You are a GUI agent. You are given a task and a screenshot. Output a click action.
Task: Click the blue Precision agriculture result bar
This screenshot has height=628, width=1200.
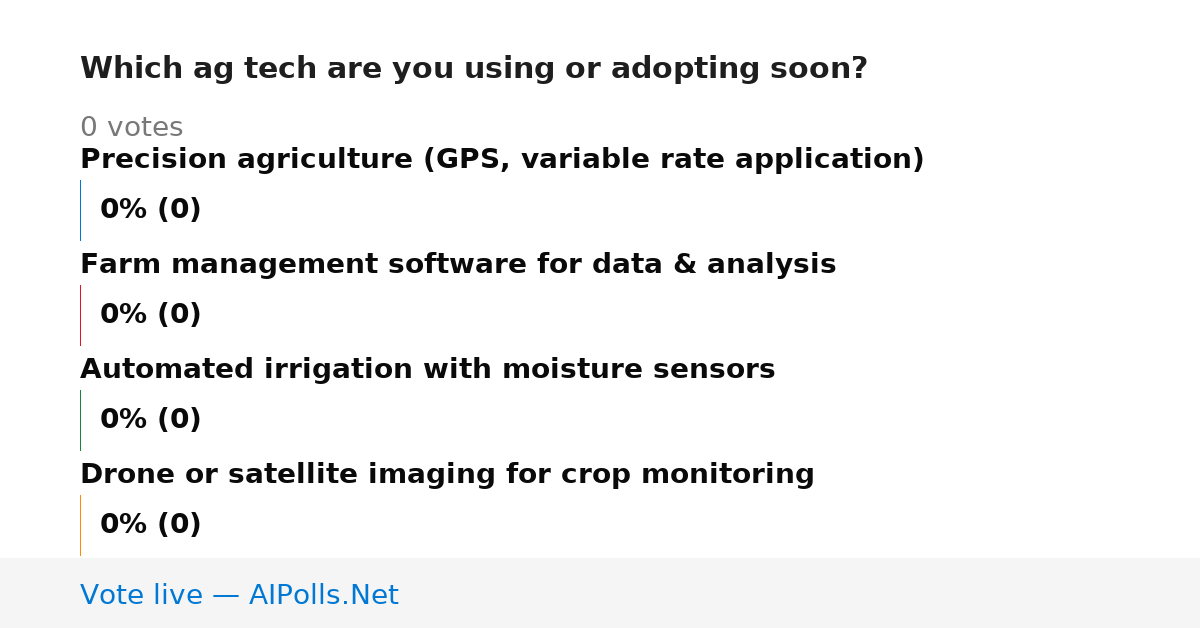(x=80, y=210)
